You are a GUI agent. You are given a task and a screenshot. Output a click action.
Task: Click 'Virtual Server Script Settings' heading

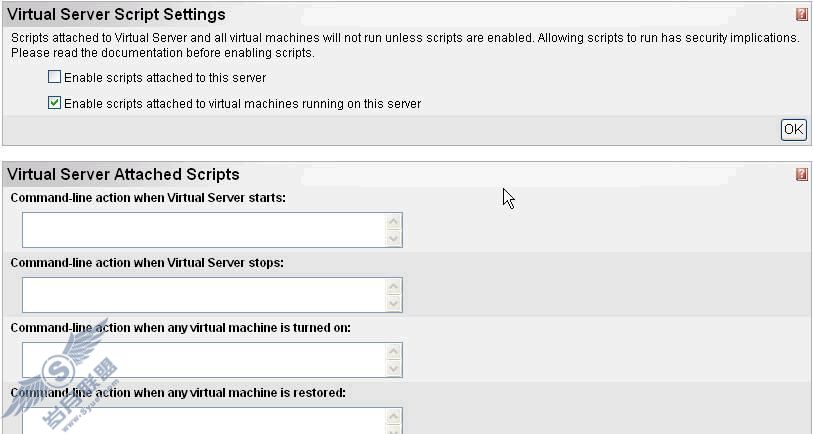[116, 15]
